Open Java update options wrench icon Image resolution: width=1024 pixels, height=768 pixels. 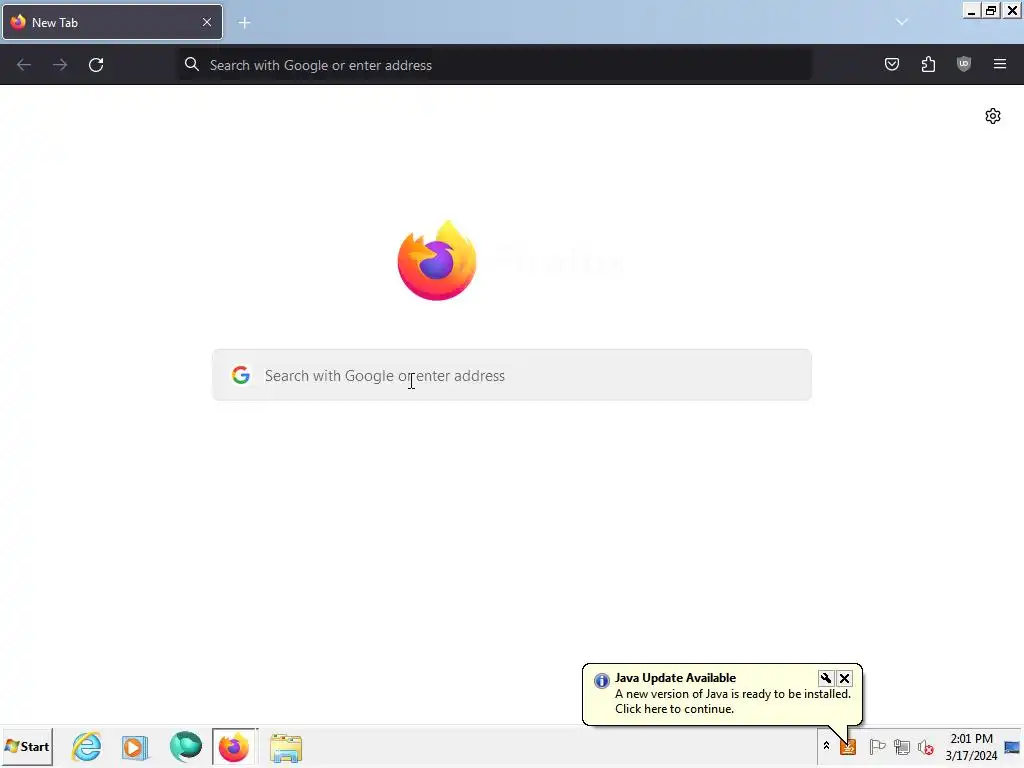825,678
